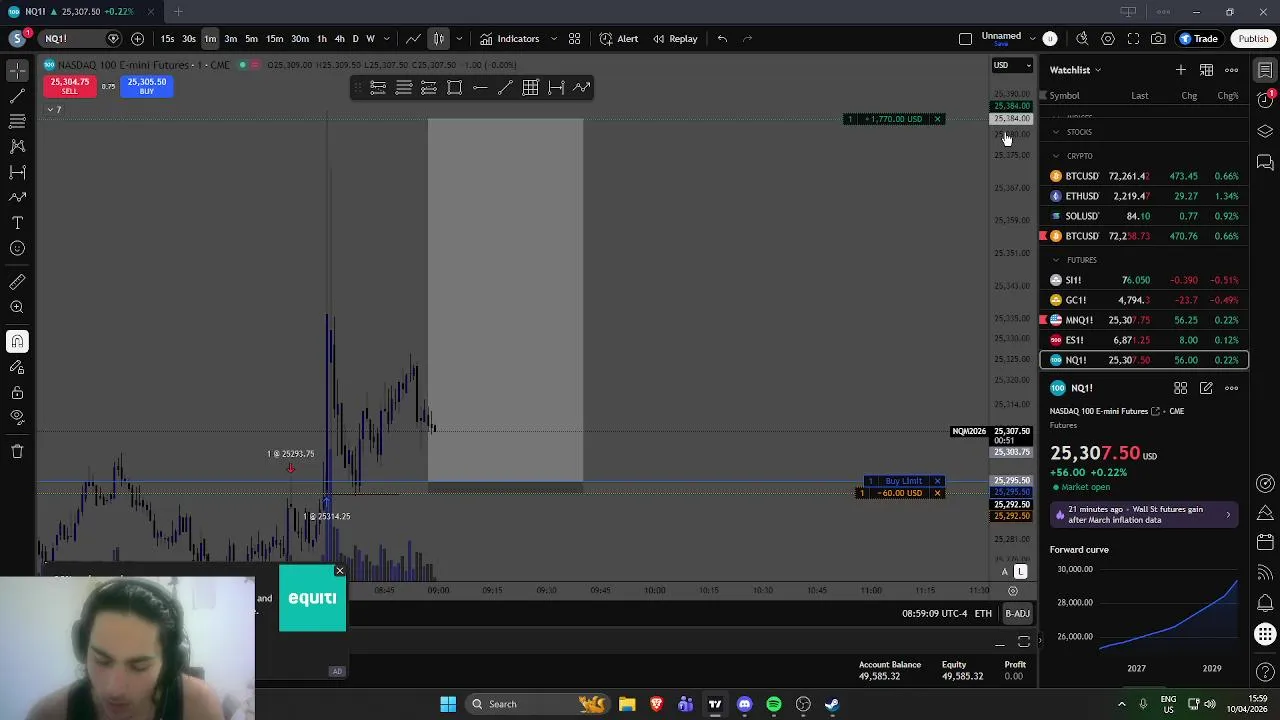Toggle the magnet mode
Screen dimensions: 1280x720
pos(17,342)
